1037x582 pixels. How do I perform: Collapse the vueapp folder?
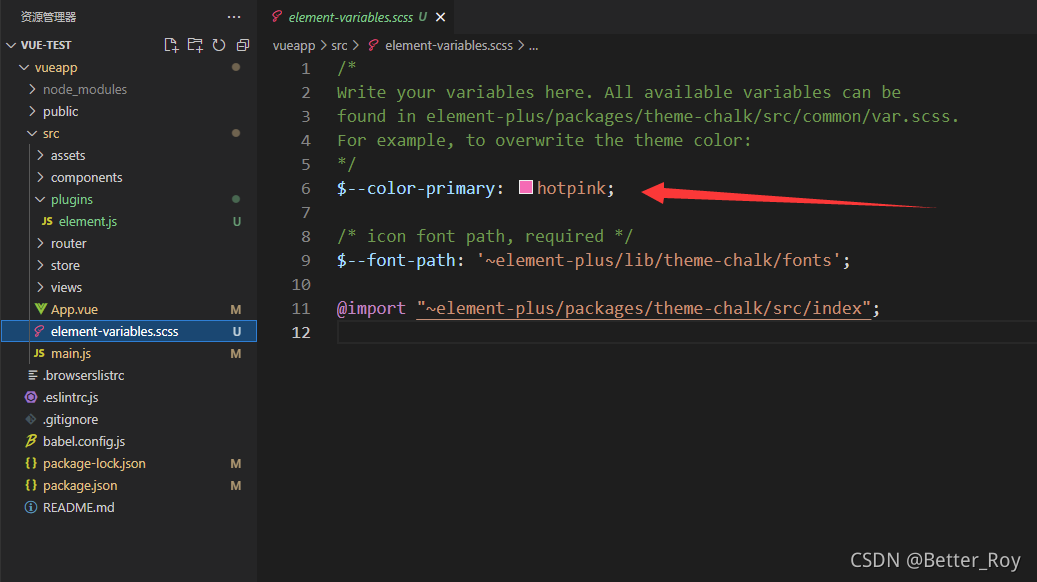(24, 67)
